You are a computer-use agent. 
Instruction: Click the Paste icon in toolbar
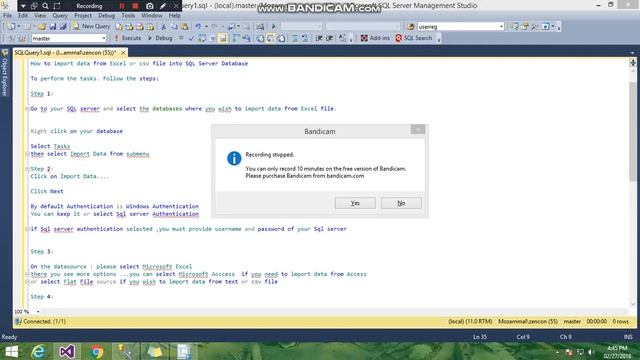pos(184,27)
